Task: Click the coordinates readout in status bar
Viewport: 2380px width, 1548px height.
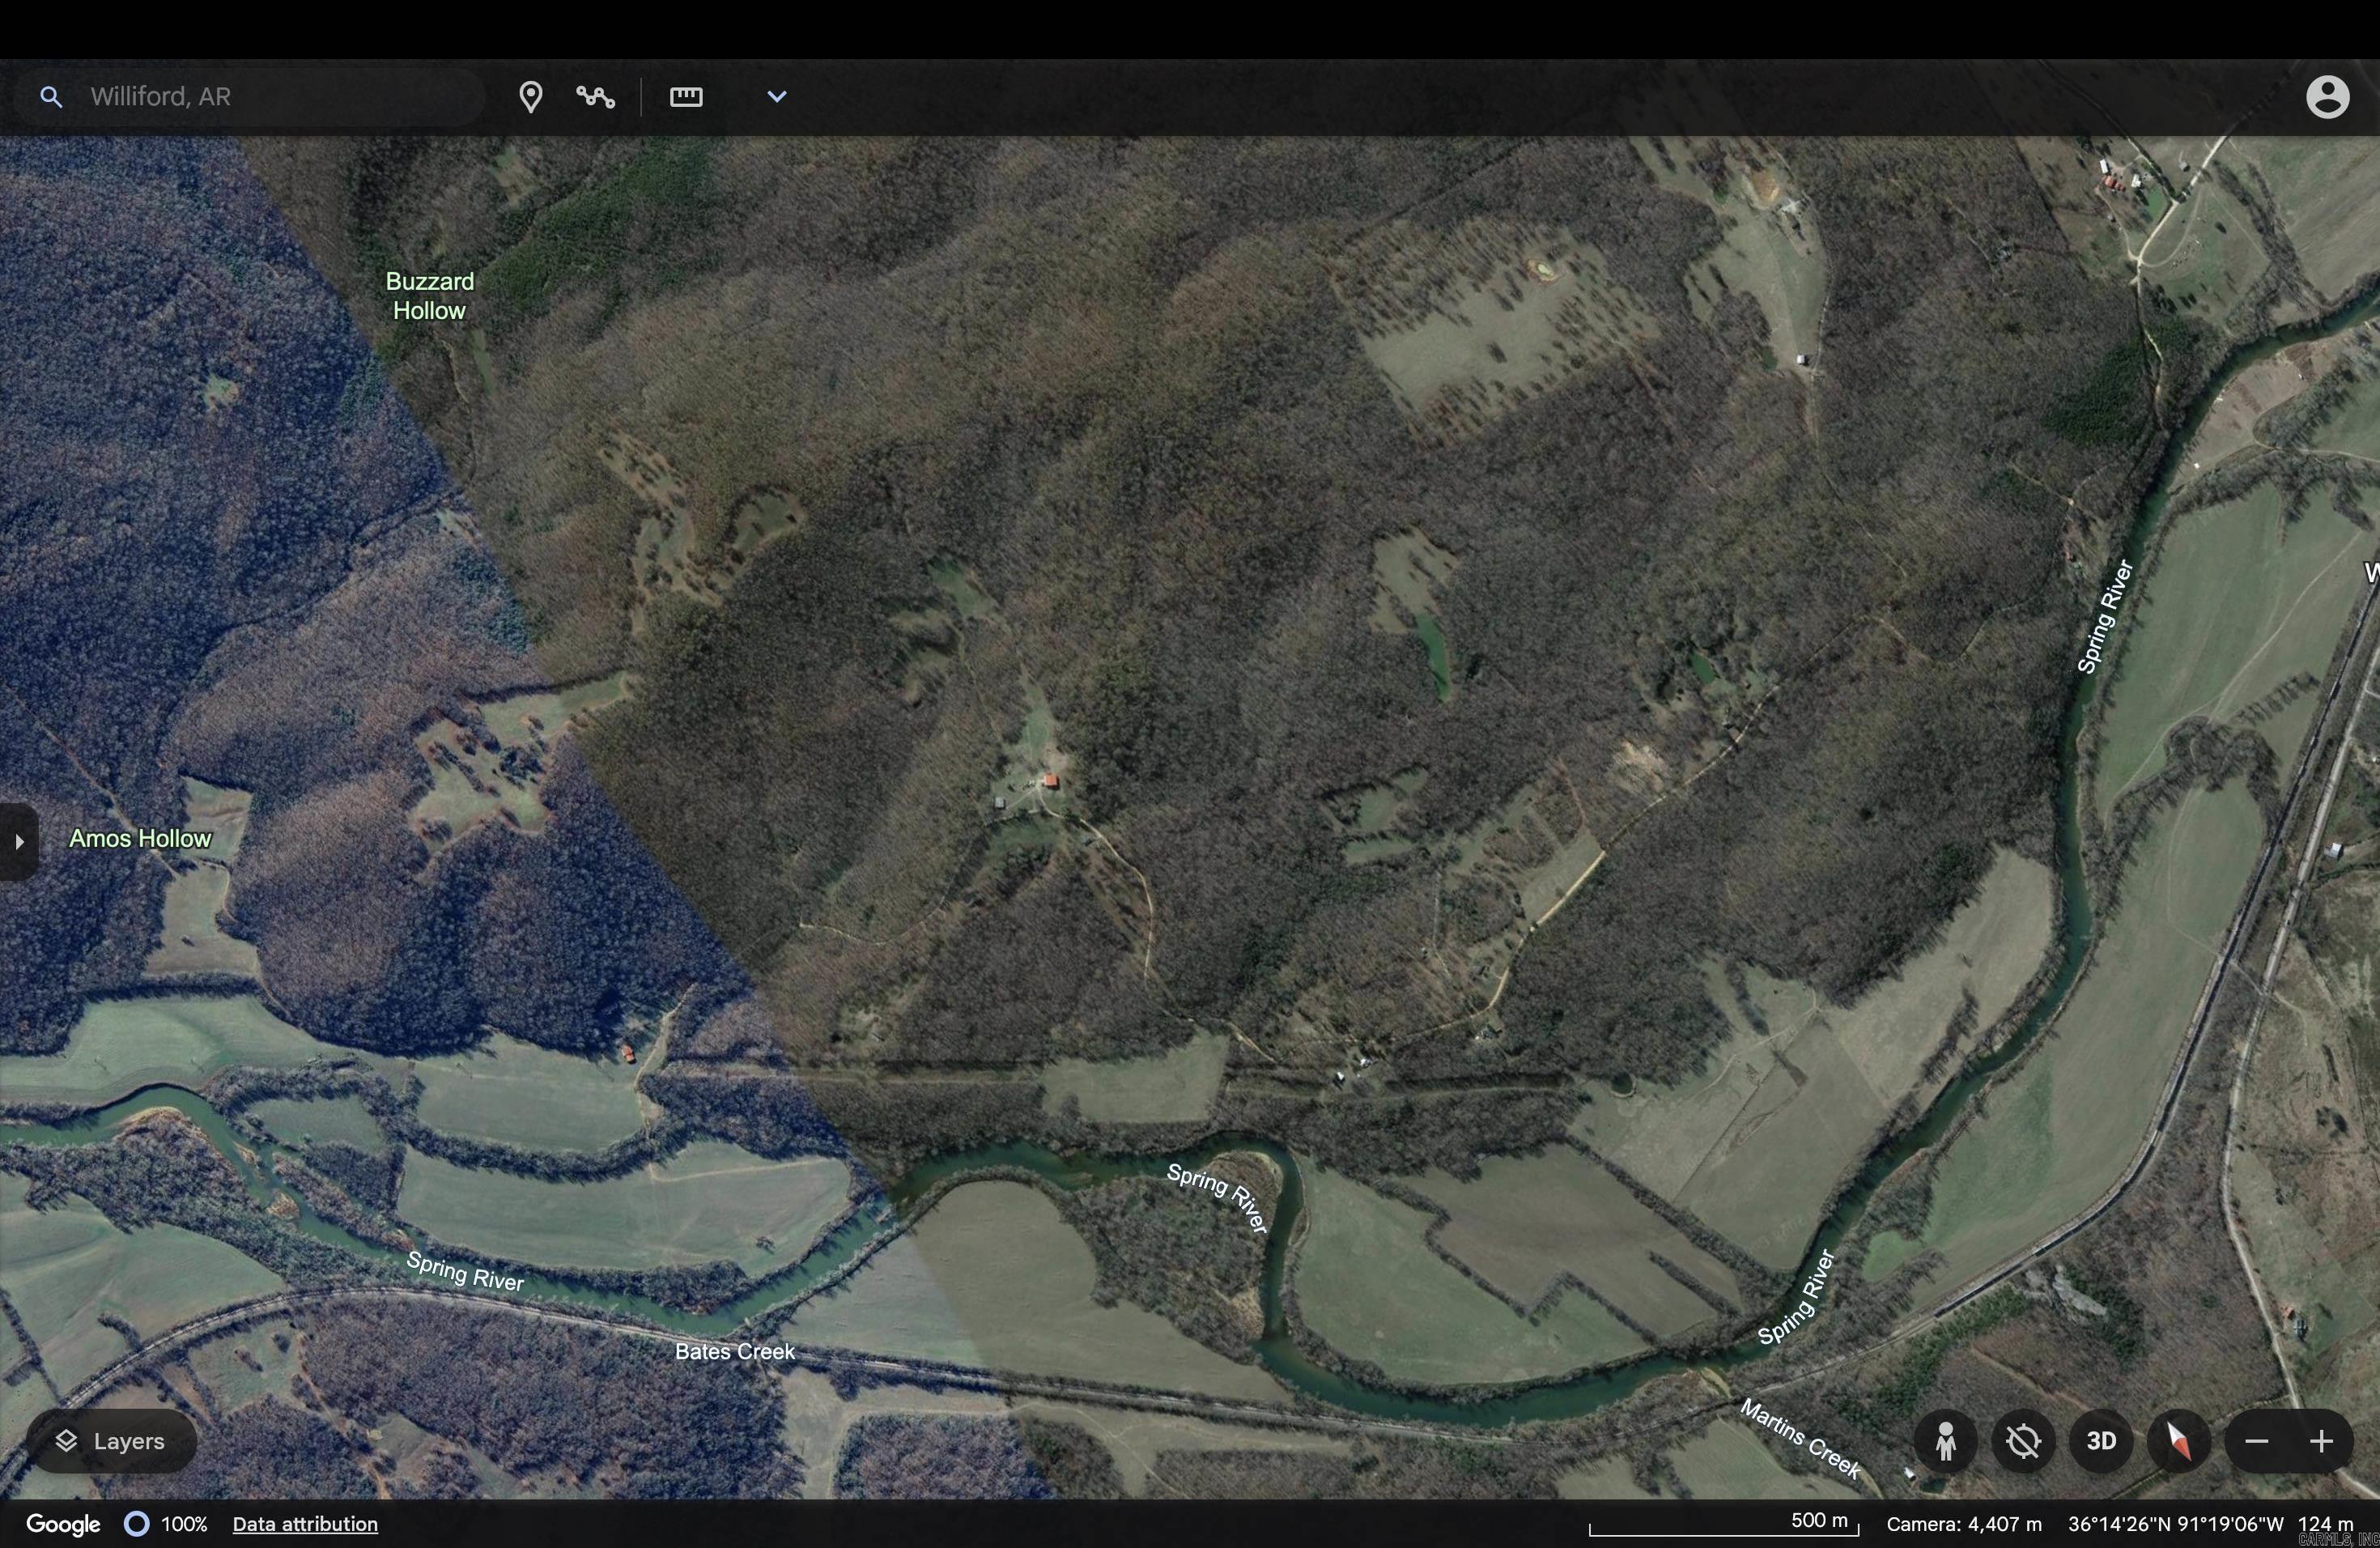Action: tap(2175, 1524)
